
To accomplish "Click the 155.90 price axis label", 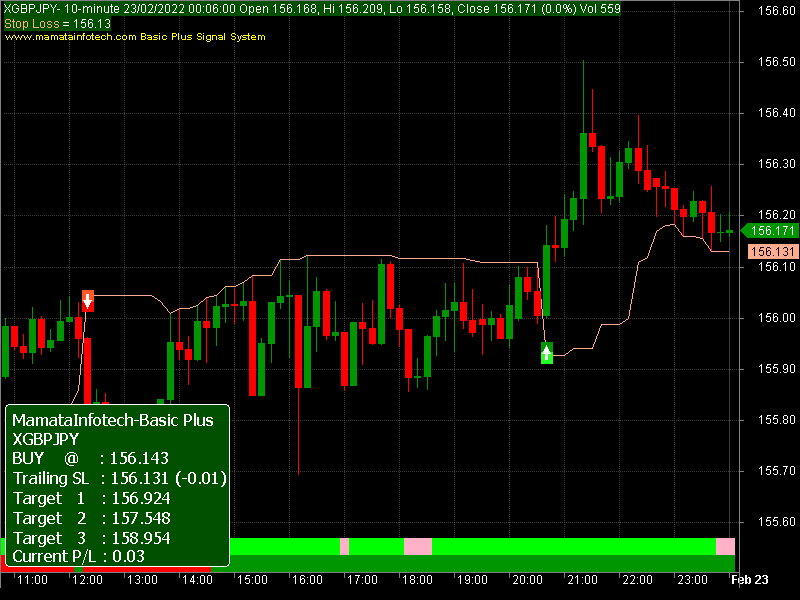I will pyautogui.click(x=777, y=368).
